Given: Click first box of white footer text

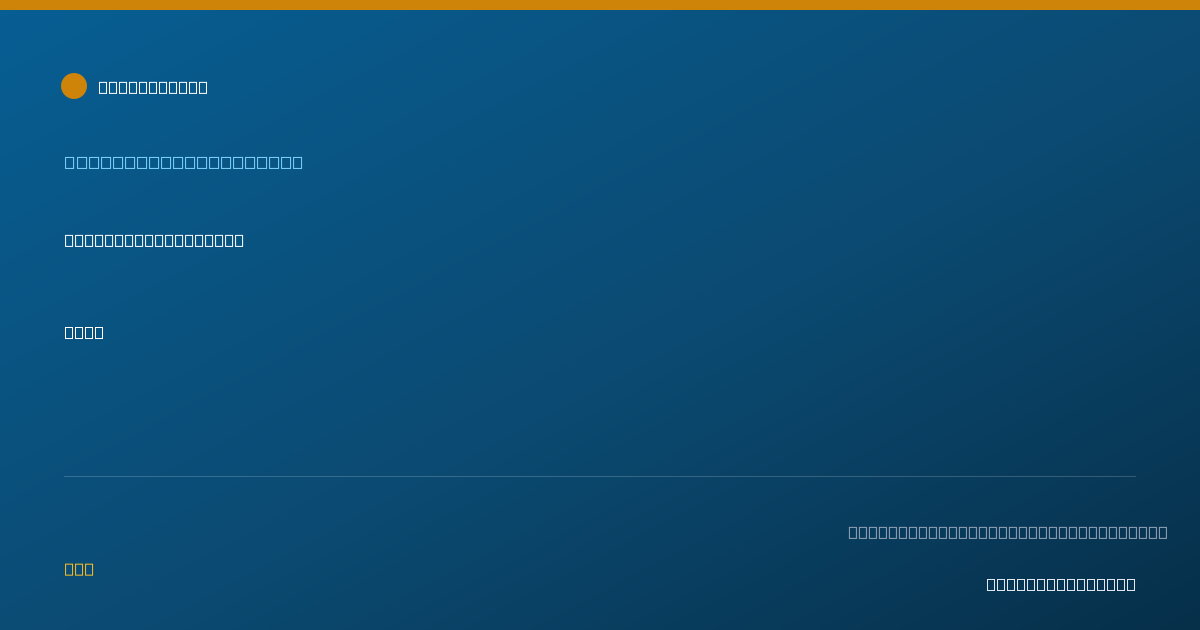Looking at the screenshot, I should 991,584.
